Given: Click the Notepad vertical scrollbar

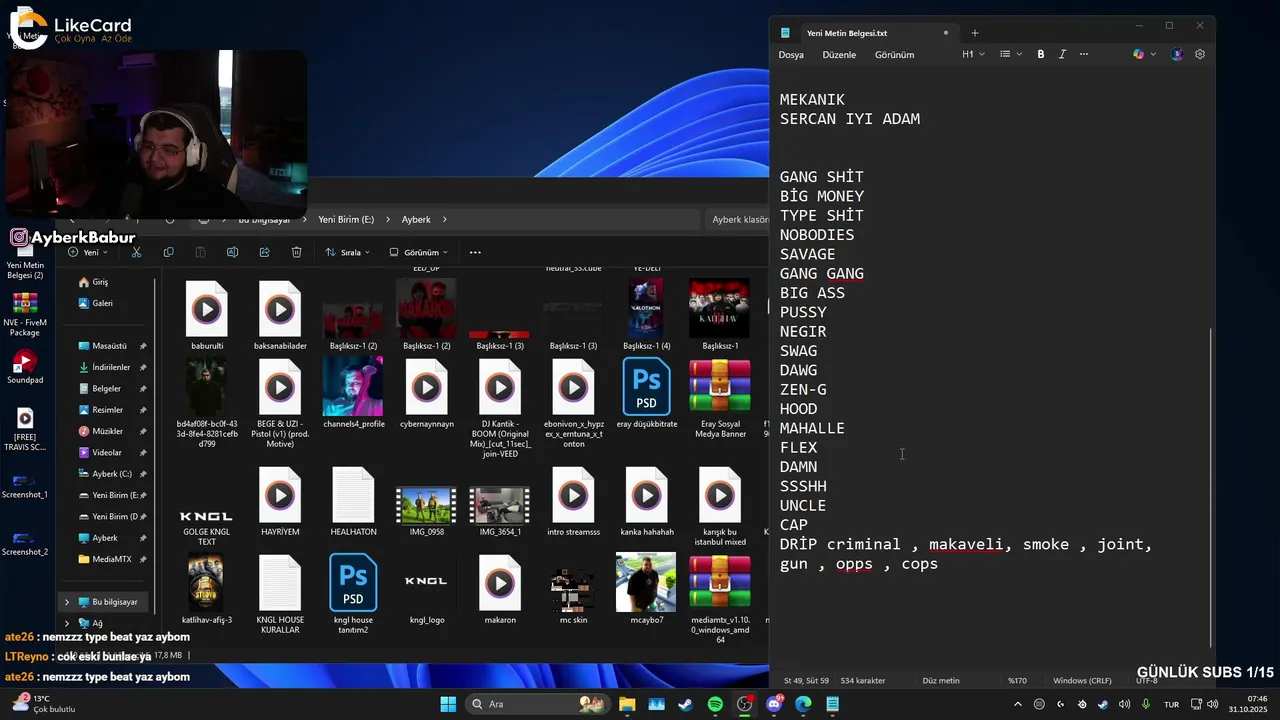Looking at the screenshot, I should [1210, 490].
